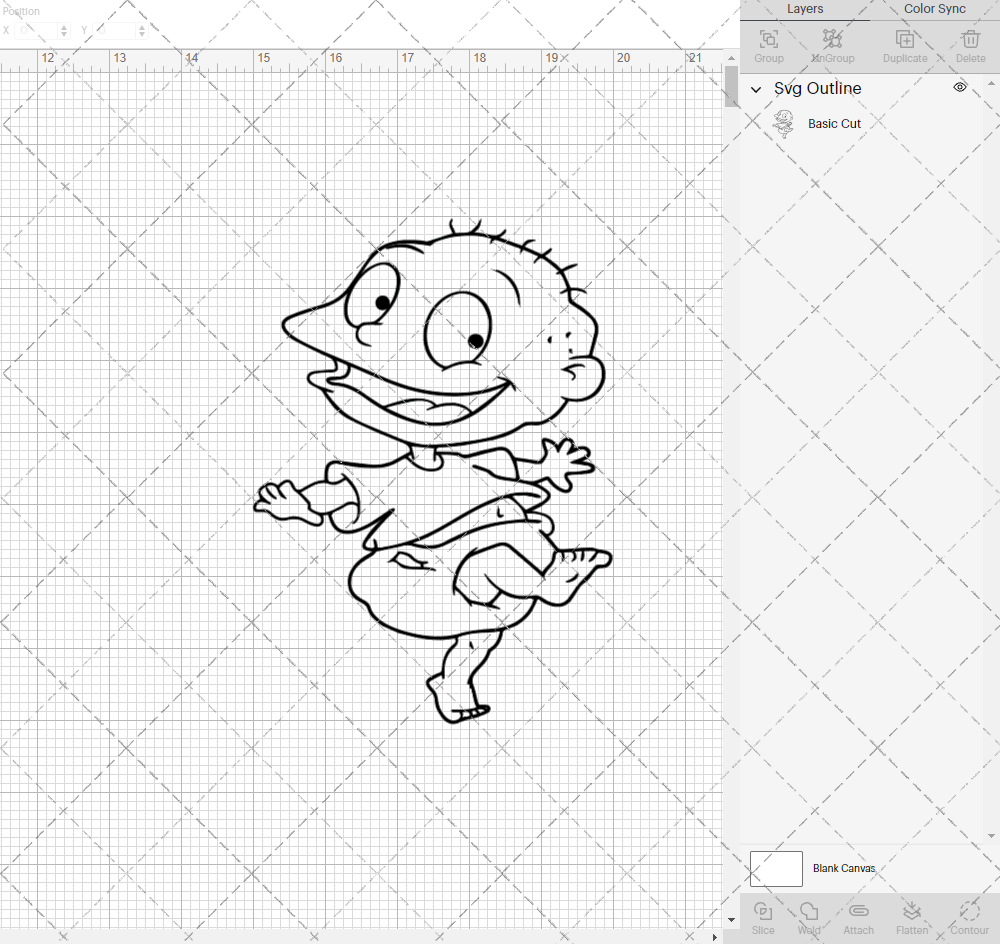1000x944 pixels.
Task: Select the Group icon
Action: (768, 41)
